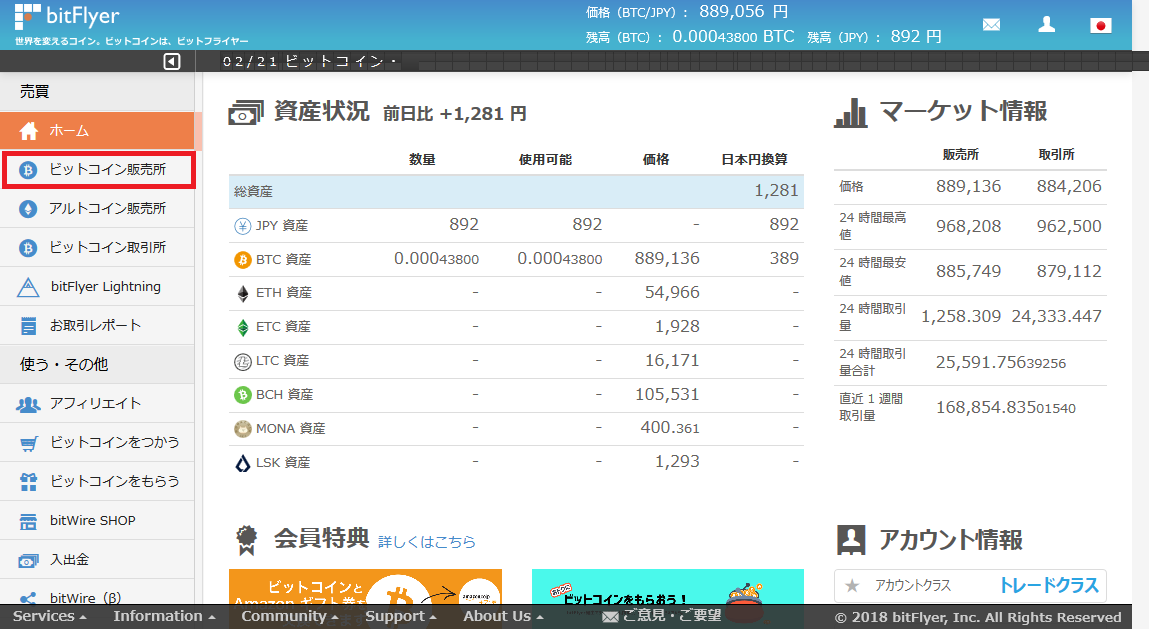Click the お取引レポート document icon
This screenshot has width=1149, height=629.
(x=28, y=326)
